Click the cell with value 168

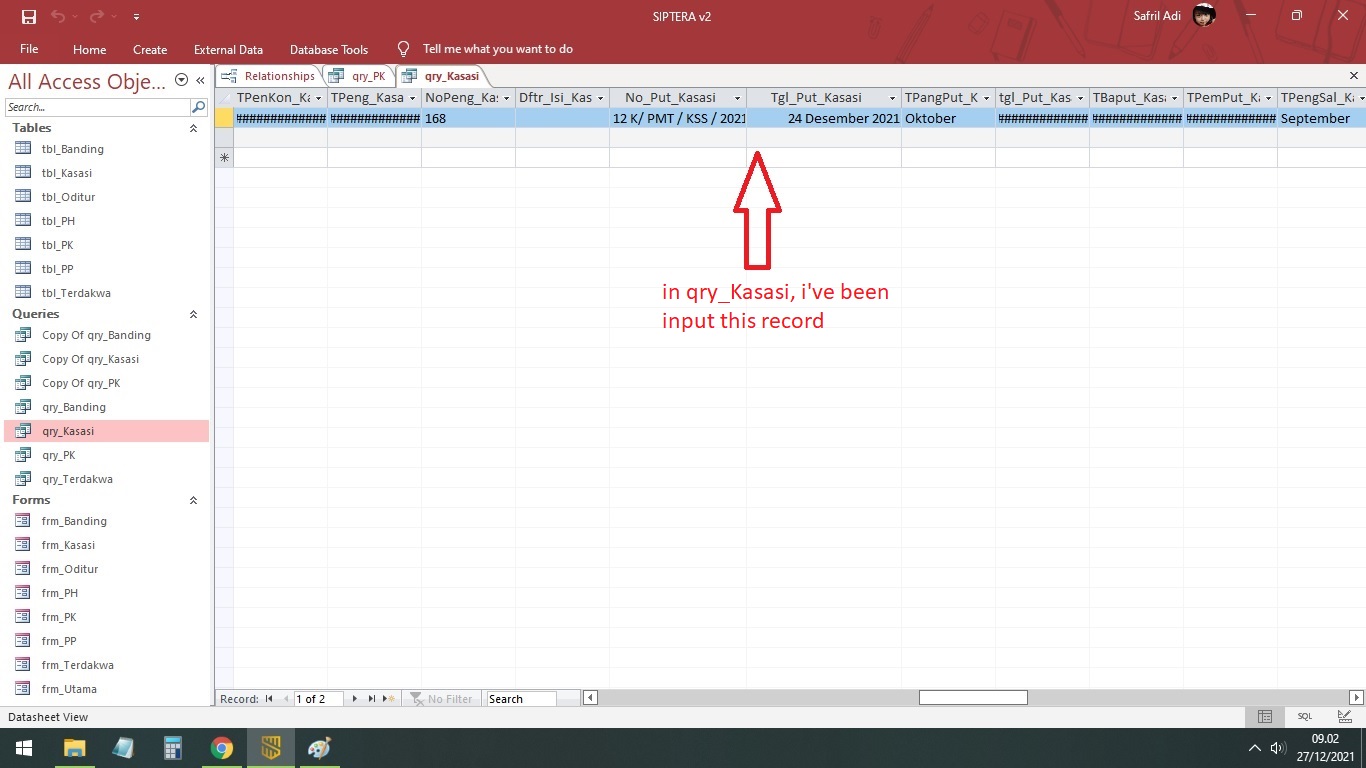(x=468, y=118)
